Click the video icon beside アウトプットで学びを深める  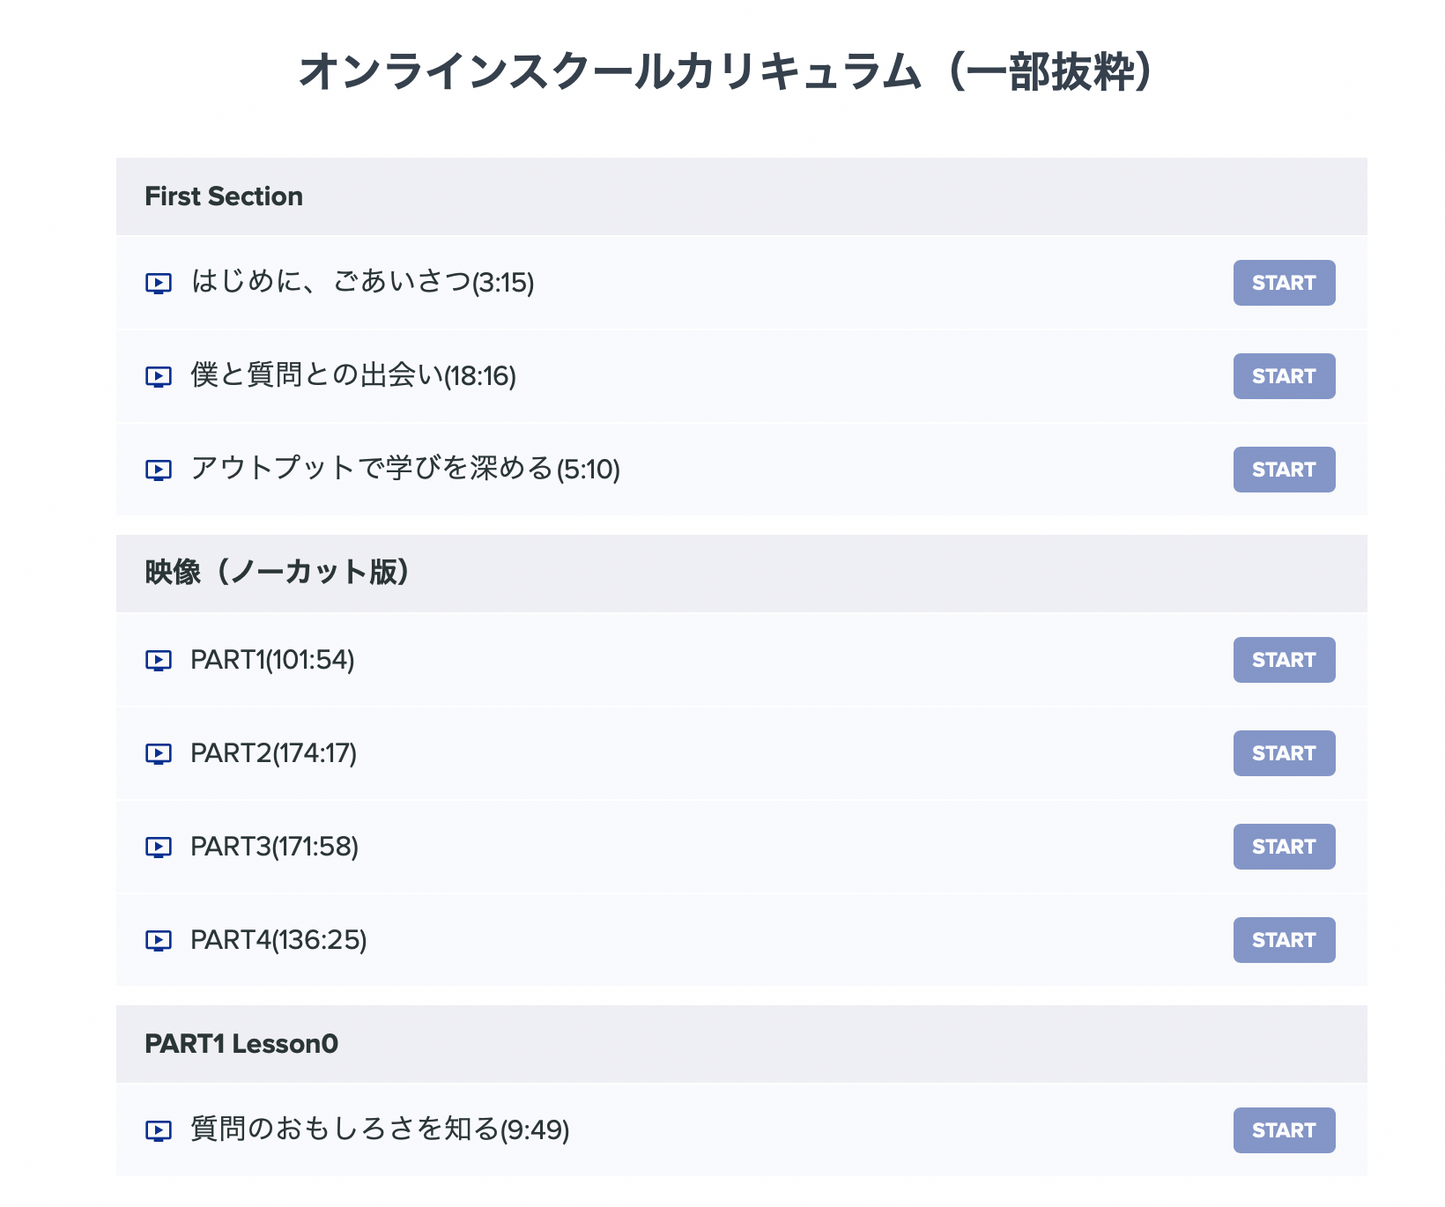click(x=158, y=470)
